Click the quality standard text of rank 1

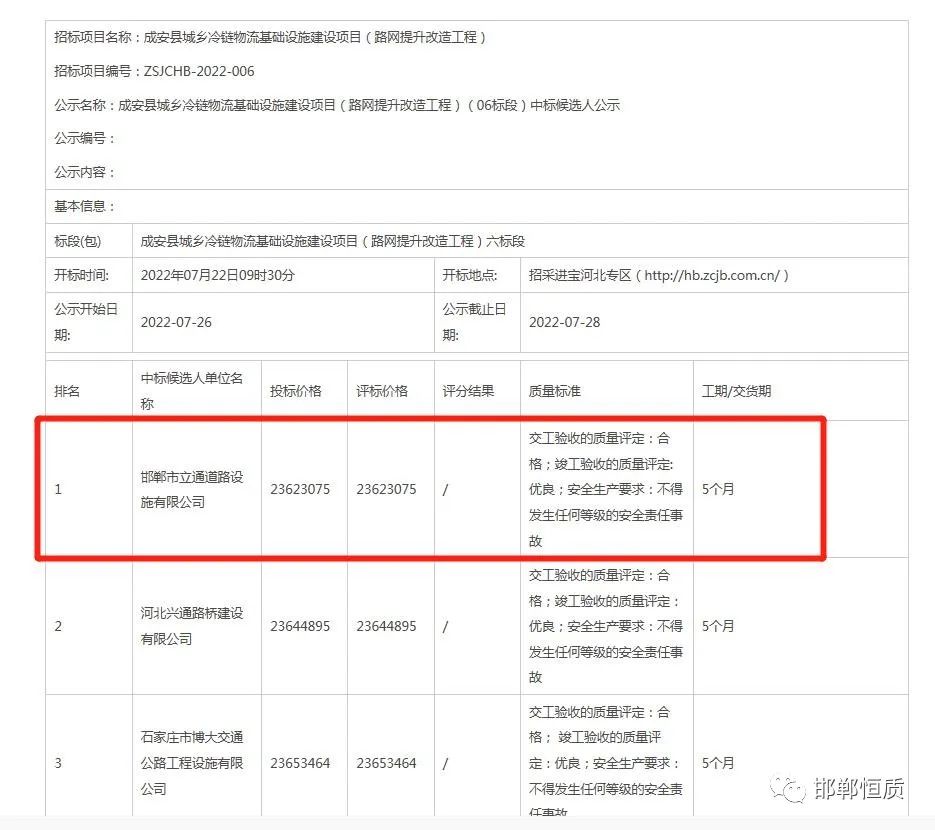point(606,489)
